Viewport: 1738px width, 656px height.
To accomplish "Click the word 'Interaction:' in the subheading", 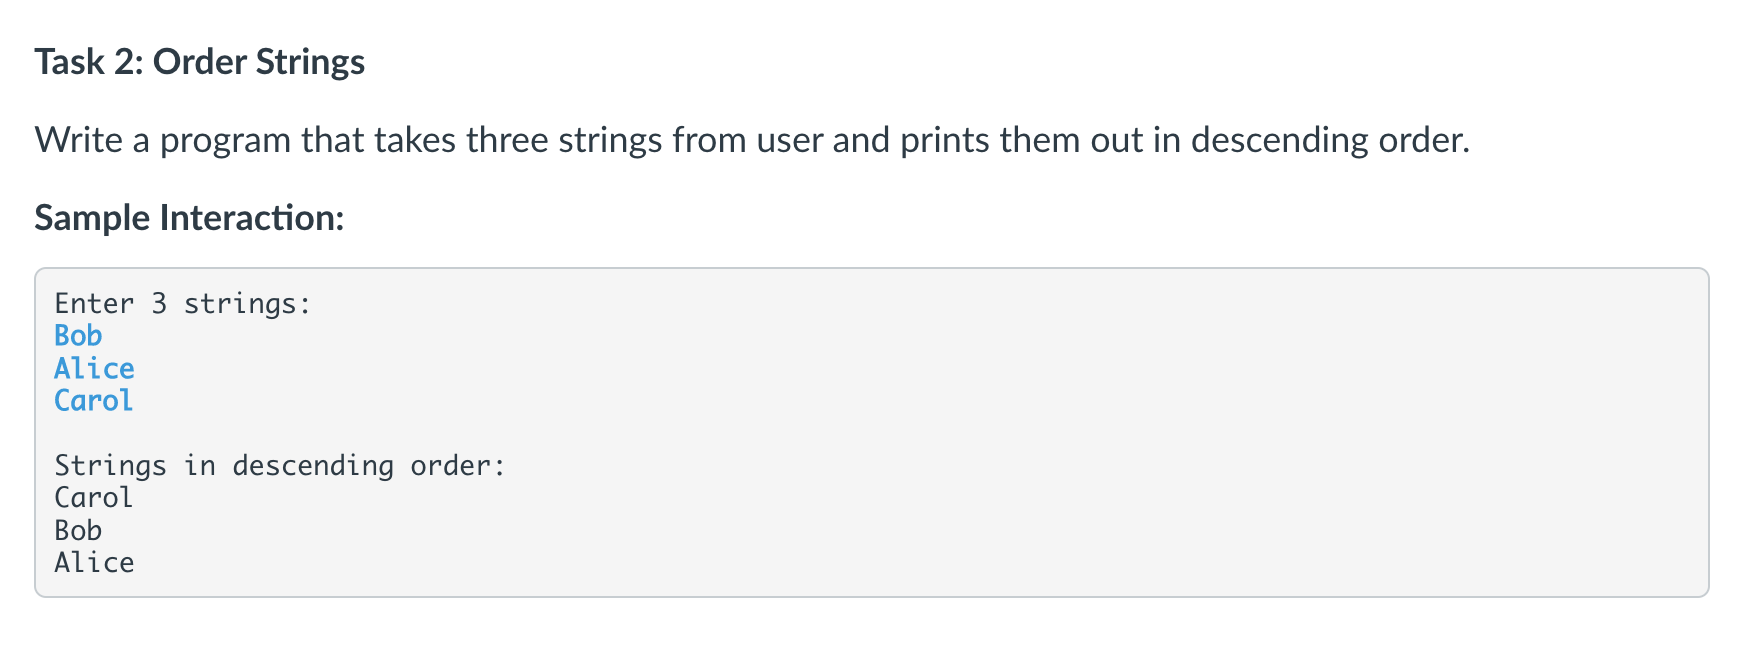I will coord(252,218).
